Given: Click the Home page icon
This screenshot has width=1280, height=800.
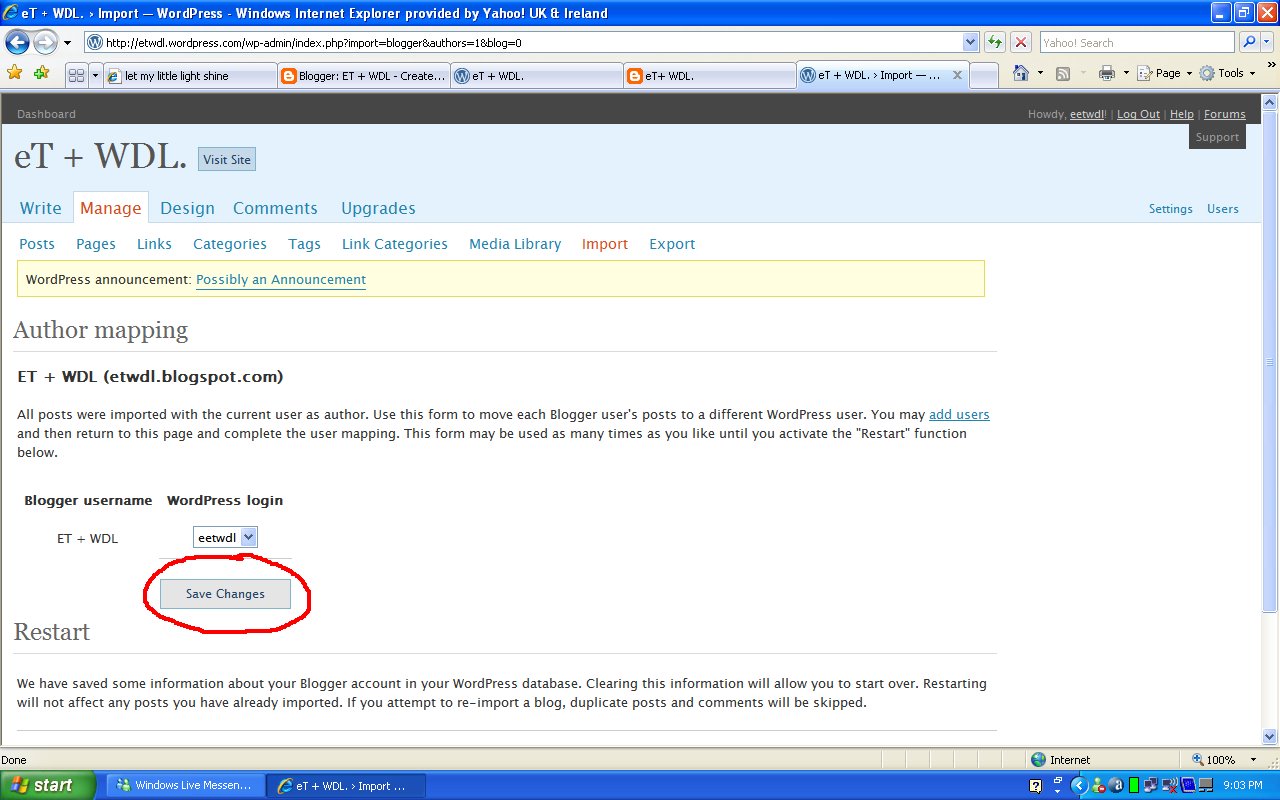Looking at the screenshot, I should [1020, 73].
